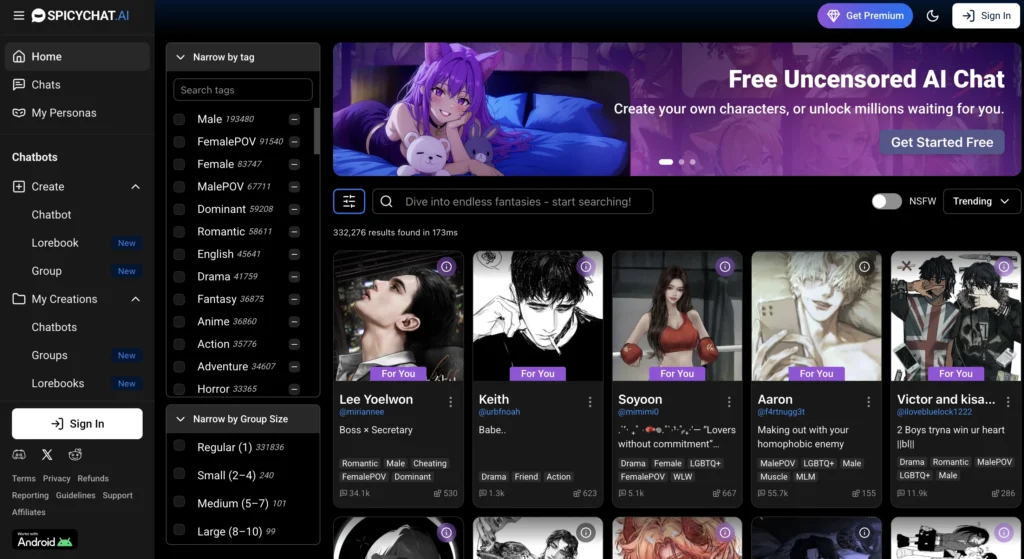
Task: Check the Male tag checkbox
Action: 179,120
